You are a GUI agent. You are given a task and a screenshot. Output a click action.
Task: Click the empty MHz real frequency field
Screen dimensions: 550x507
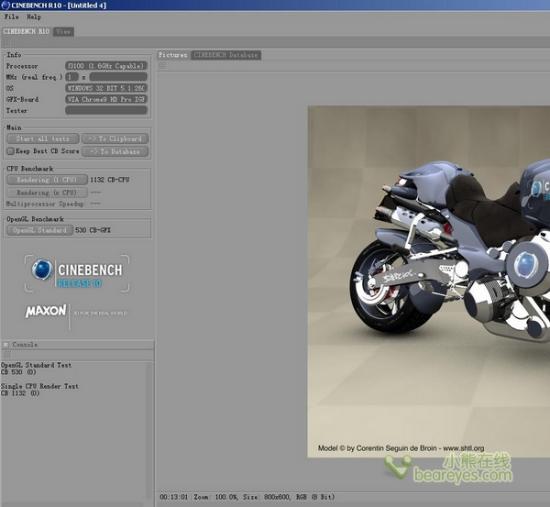[x=118, y=77]
